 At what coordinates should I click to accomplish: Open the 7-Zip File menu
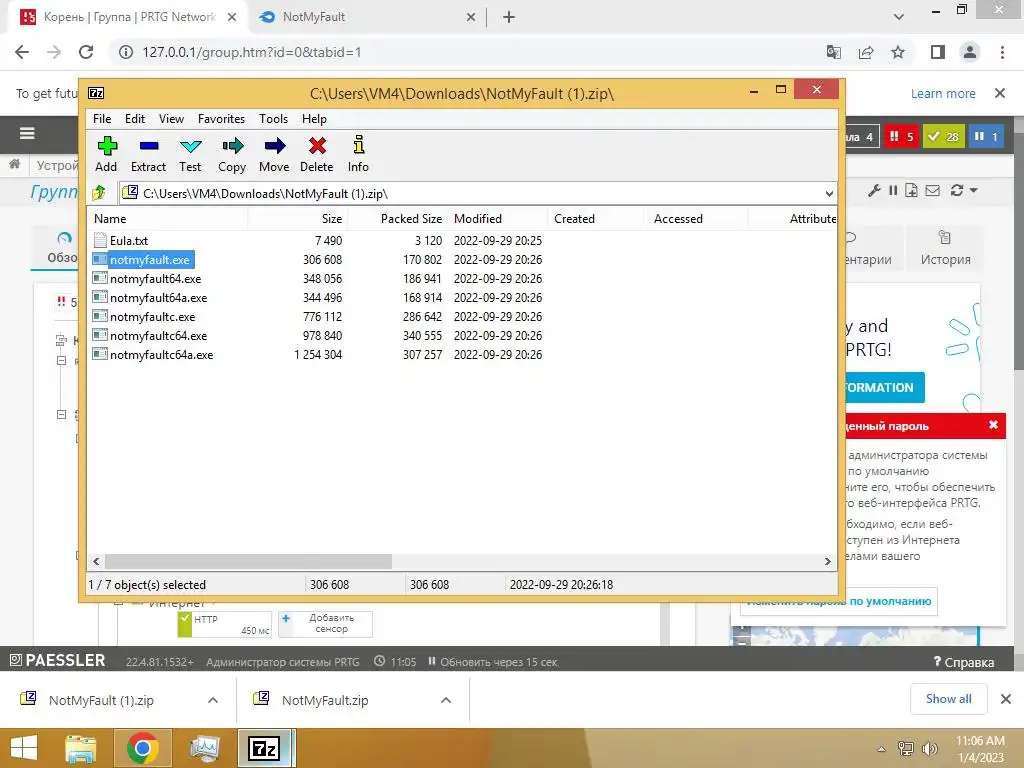[x=102, y=119]
